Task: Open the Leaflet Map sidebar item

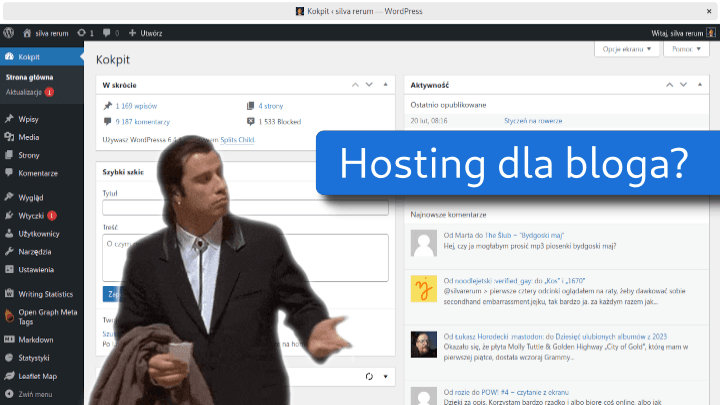Action: [37, 376]
